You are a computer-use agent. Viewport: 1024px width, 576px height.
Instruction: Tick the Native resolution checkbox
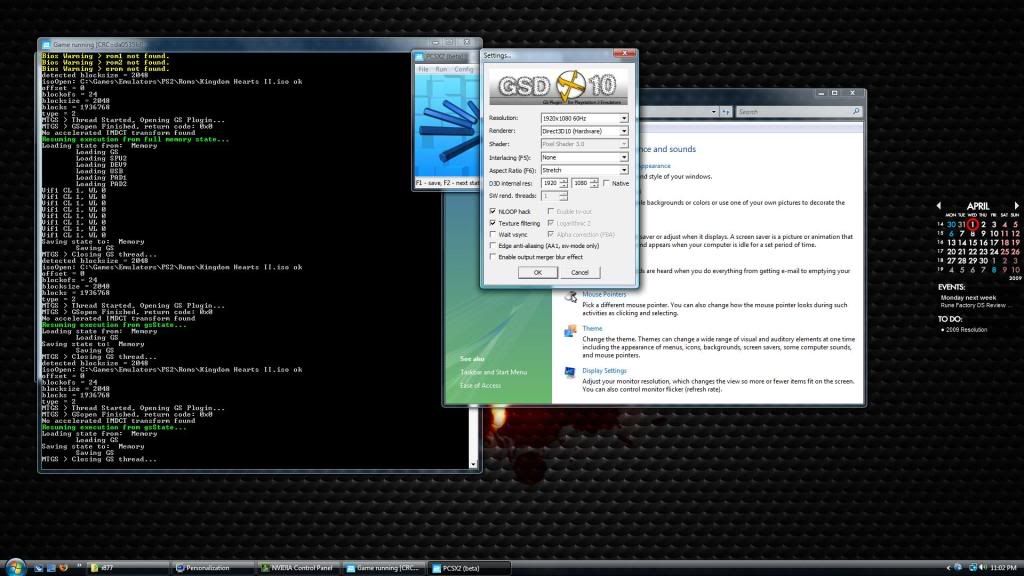(607, 184)
